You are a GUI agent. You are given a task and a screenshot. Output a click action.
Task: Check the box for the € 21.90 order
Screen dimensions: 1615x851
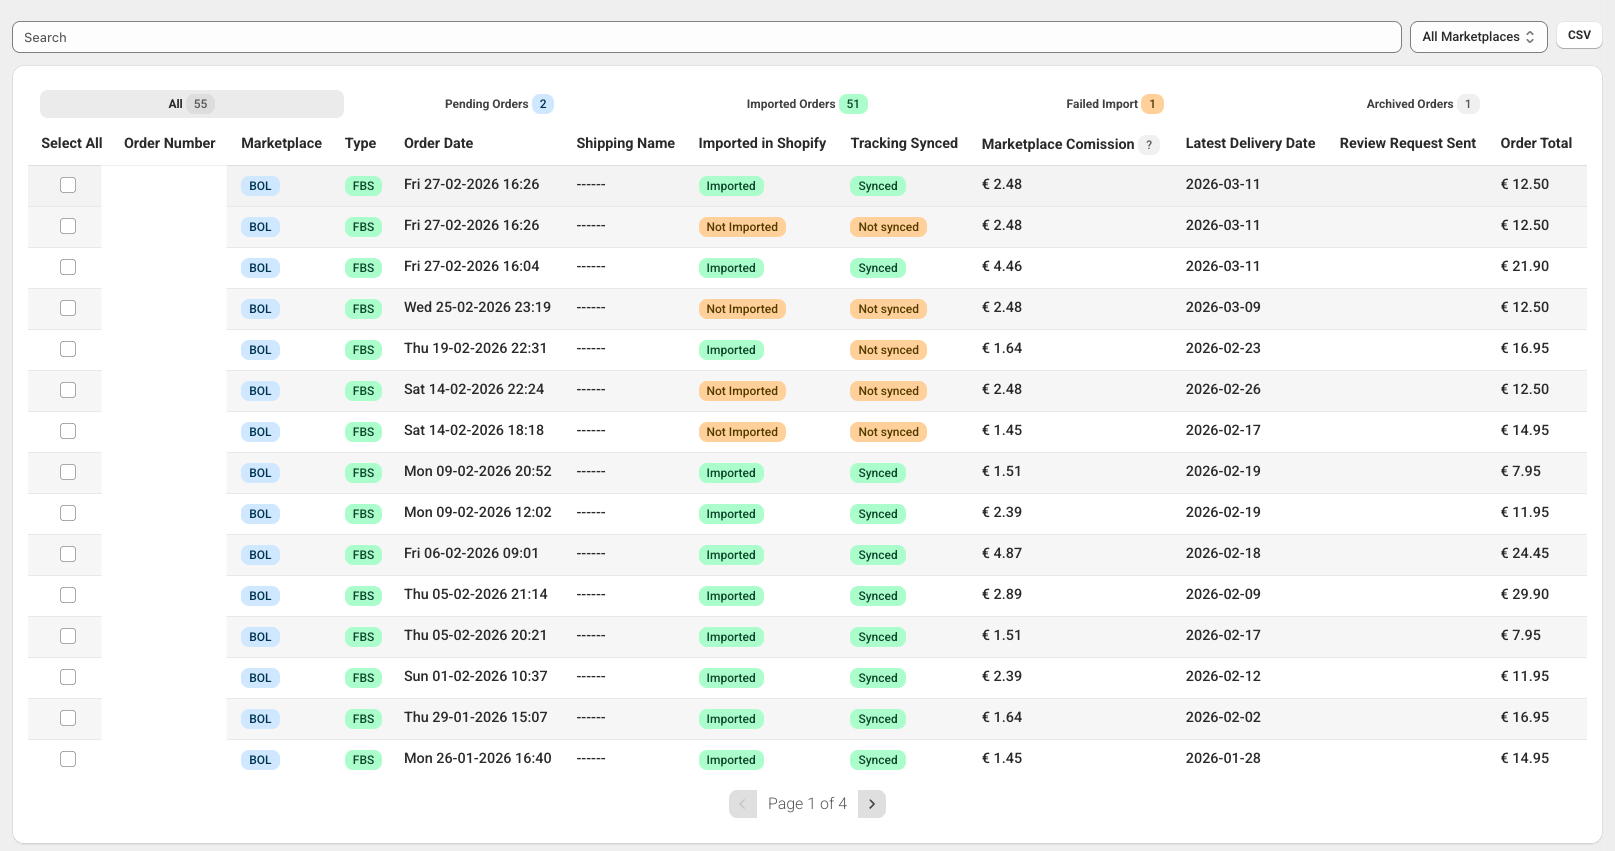pyautogui.click(x=68, y=267)
